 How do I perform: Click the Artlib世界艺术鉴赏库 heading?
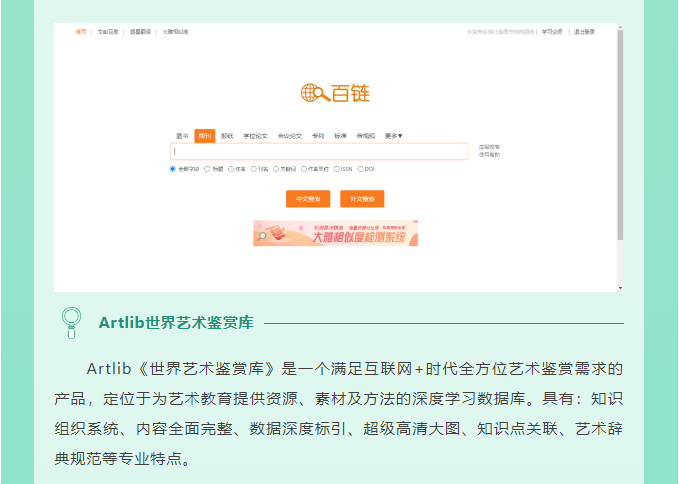(176, 323)
